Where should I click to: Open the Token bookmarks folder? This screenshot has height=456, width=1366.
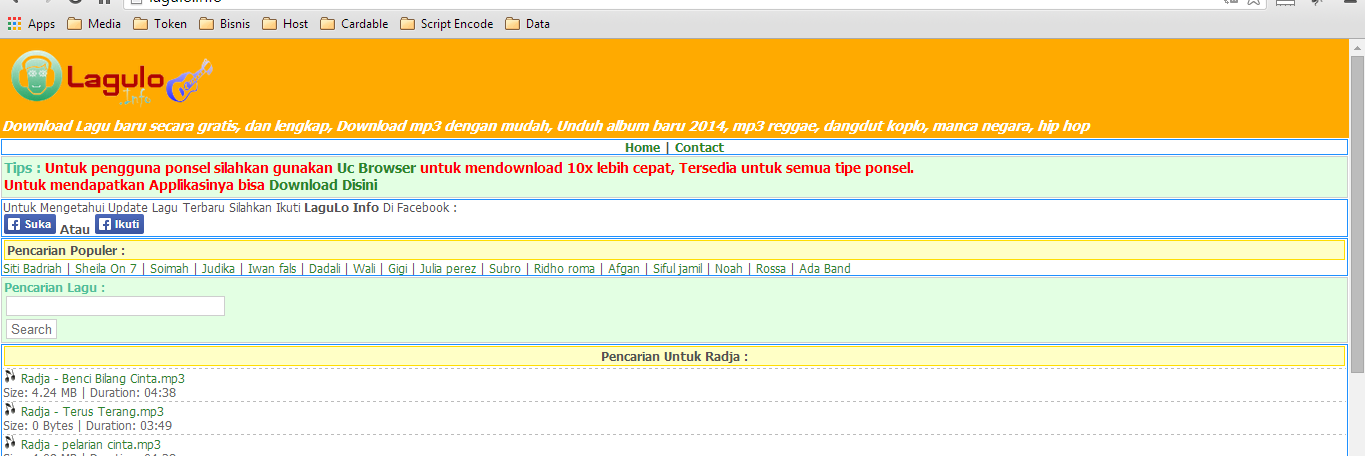(160, 24)
